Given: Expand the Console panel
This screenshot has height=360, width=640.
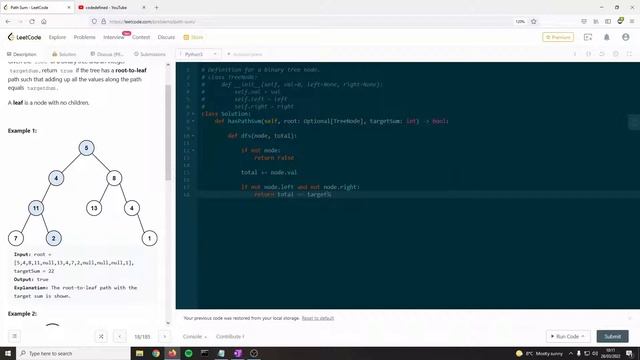Looking at the screenshot, I should 195,336.
